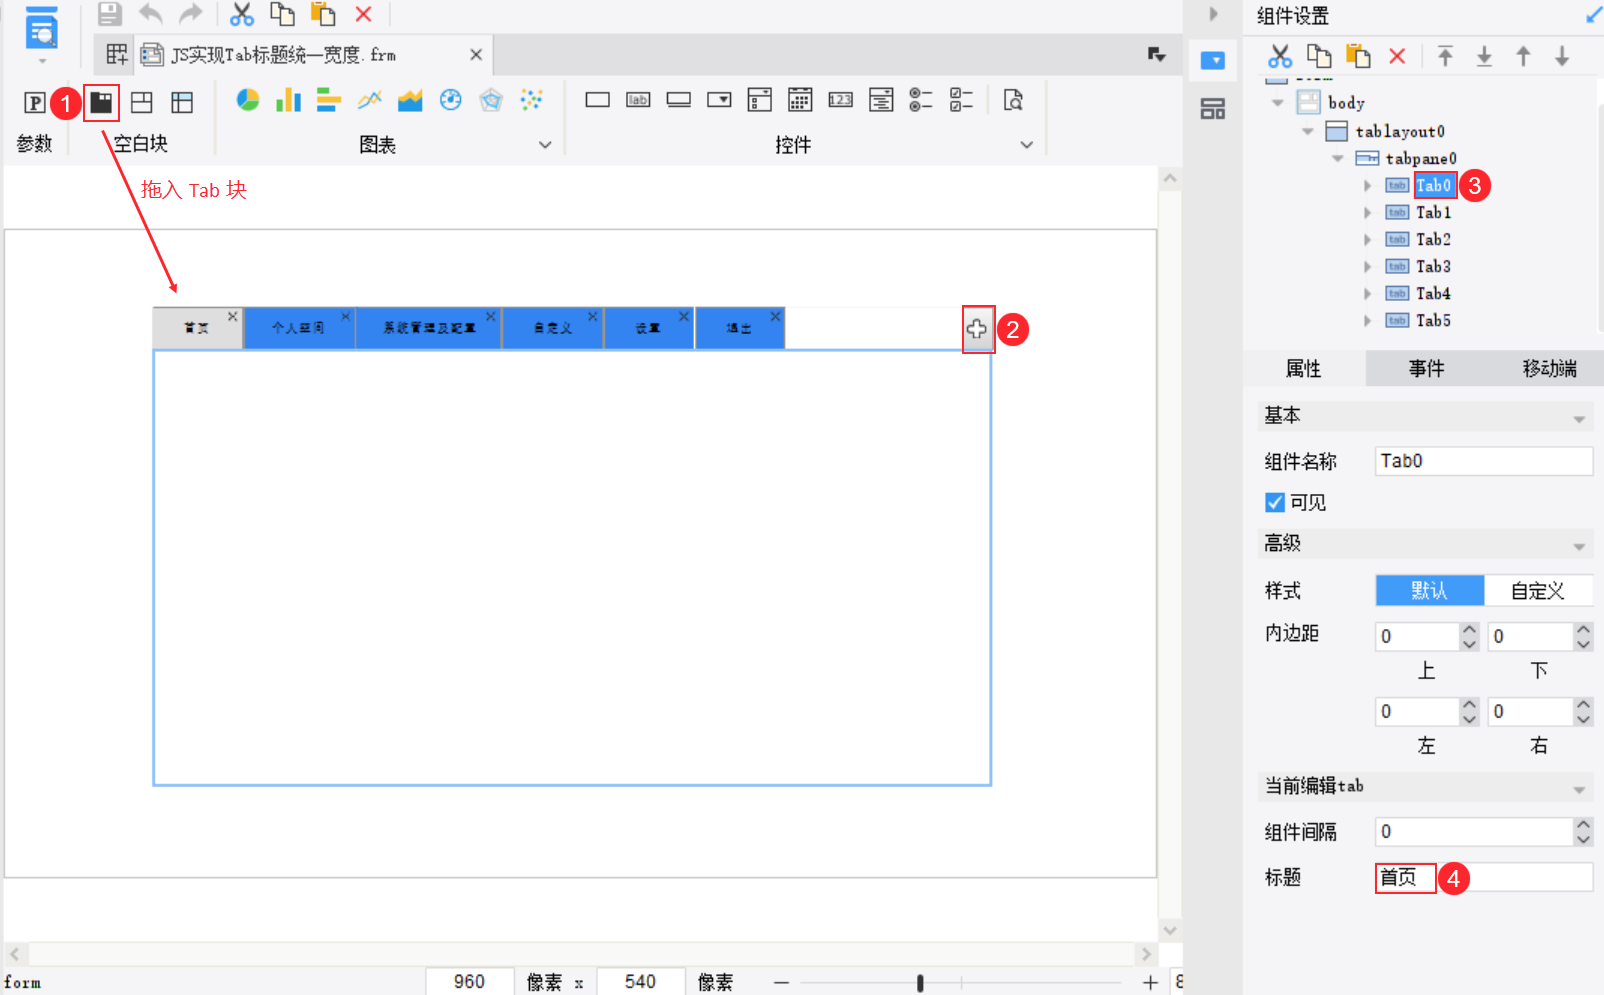Screen dimensions: 1604x995
Task: Select the label widget icon
Action: [x=638, y=100]
